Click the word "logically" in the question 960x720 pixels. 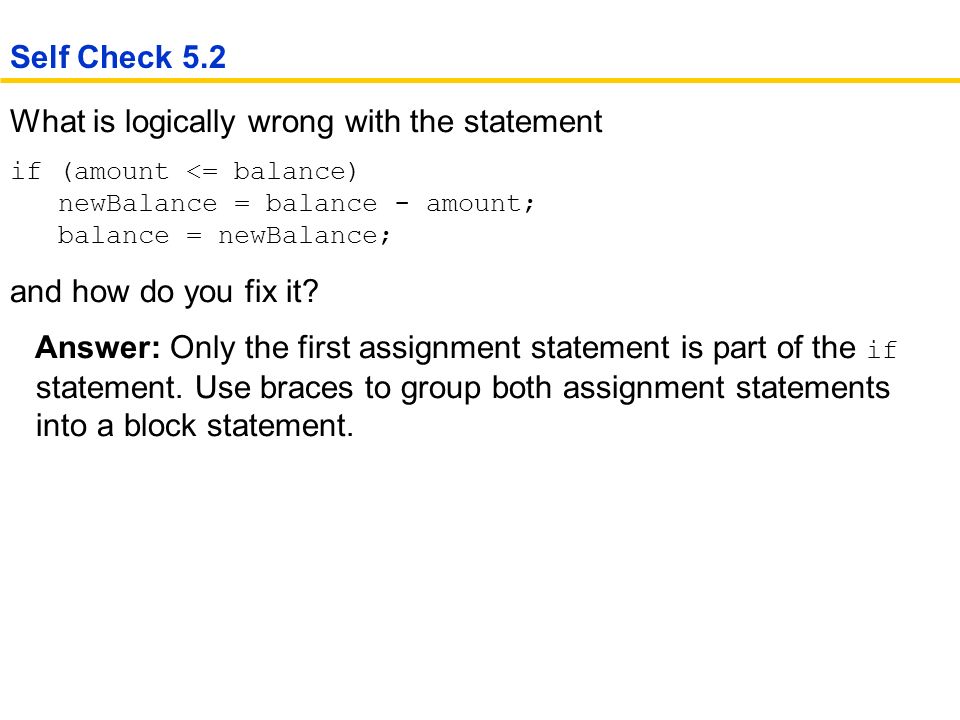pyautogui.click(x=180, y=122)
